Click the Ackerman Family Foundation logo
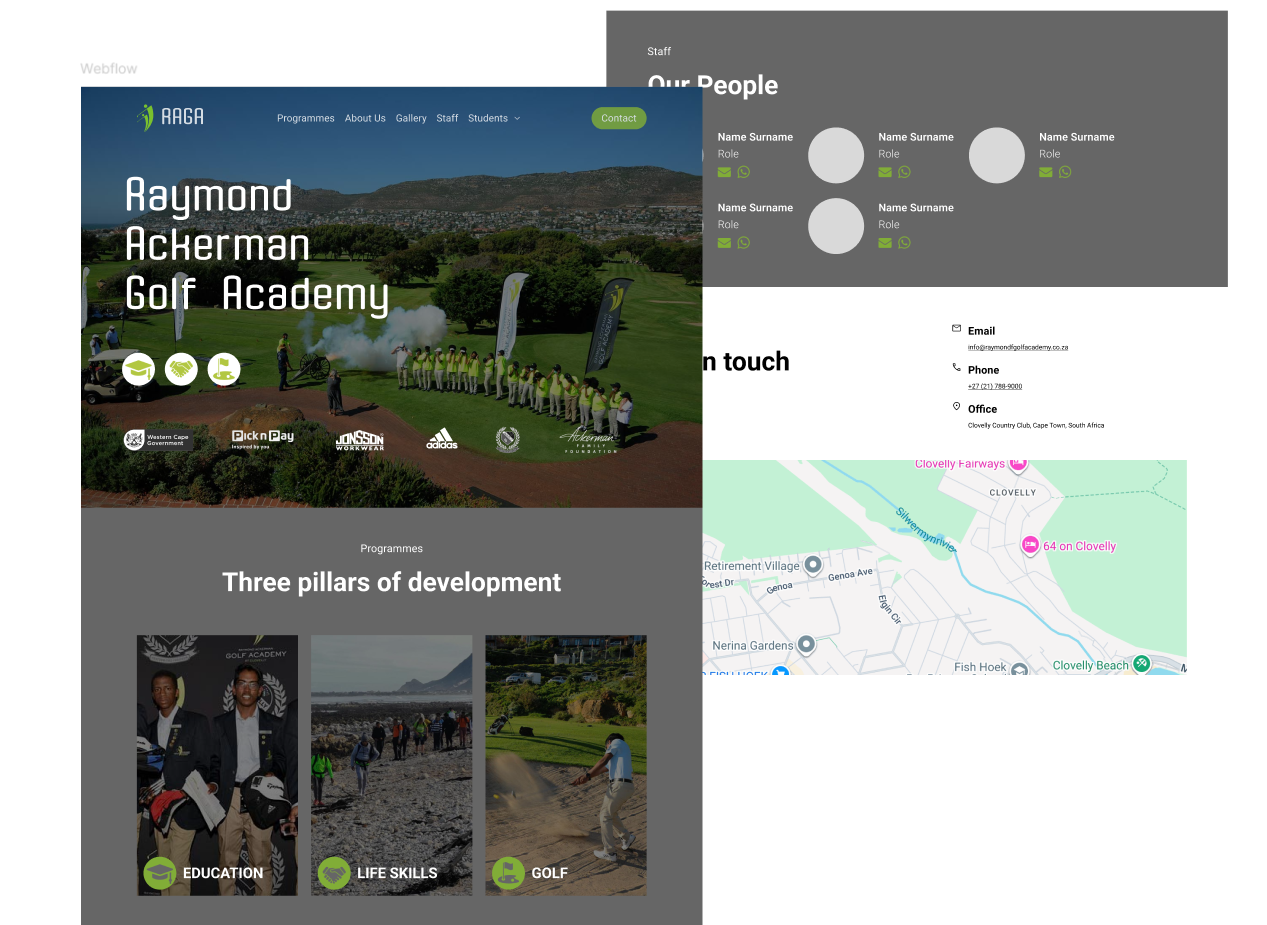Screen dimensions: 1267x925 [x=590, y=440]
